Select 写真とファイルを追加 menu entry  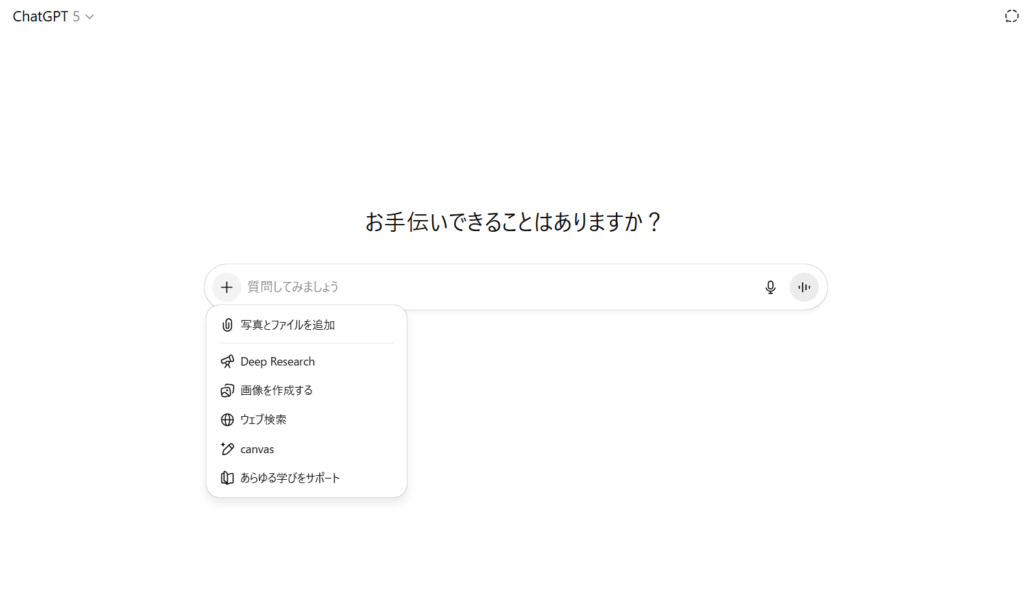pyautogui.click(x=306, y=325)
